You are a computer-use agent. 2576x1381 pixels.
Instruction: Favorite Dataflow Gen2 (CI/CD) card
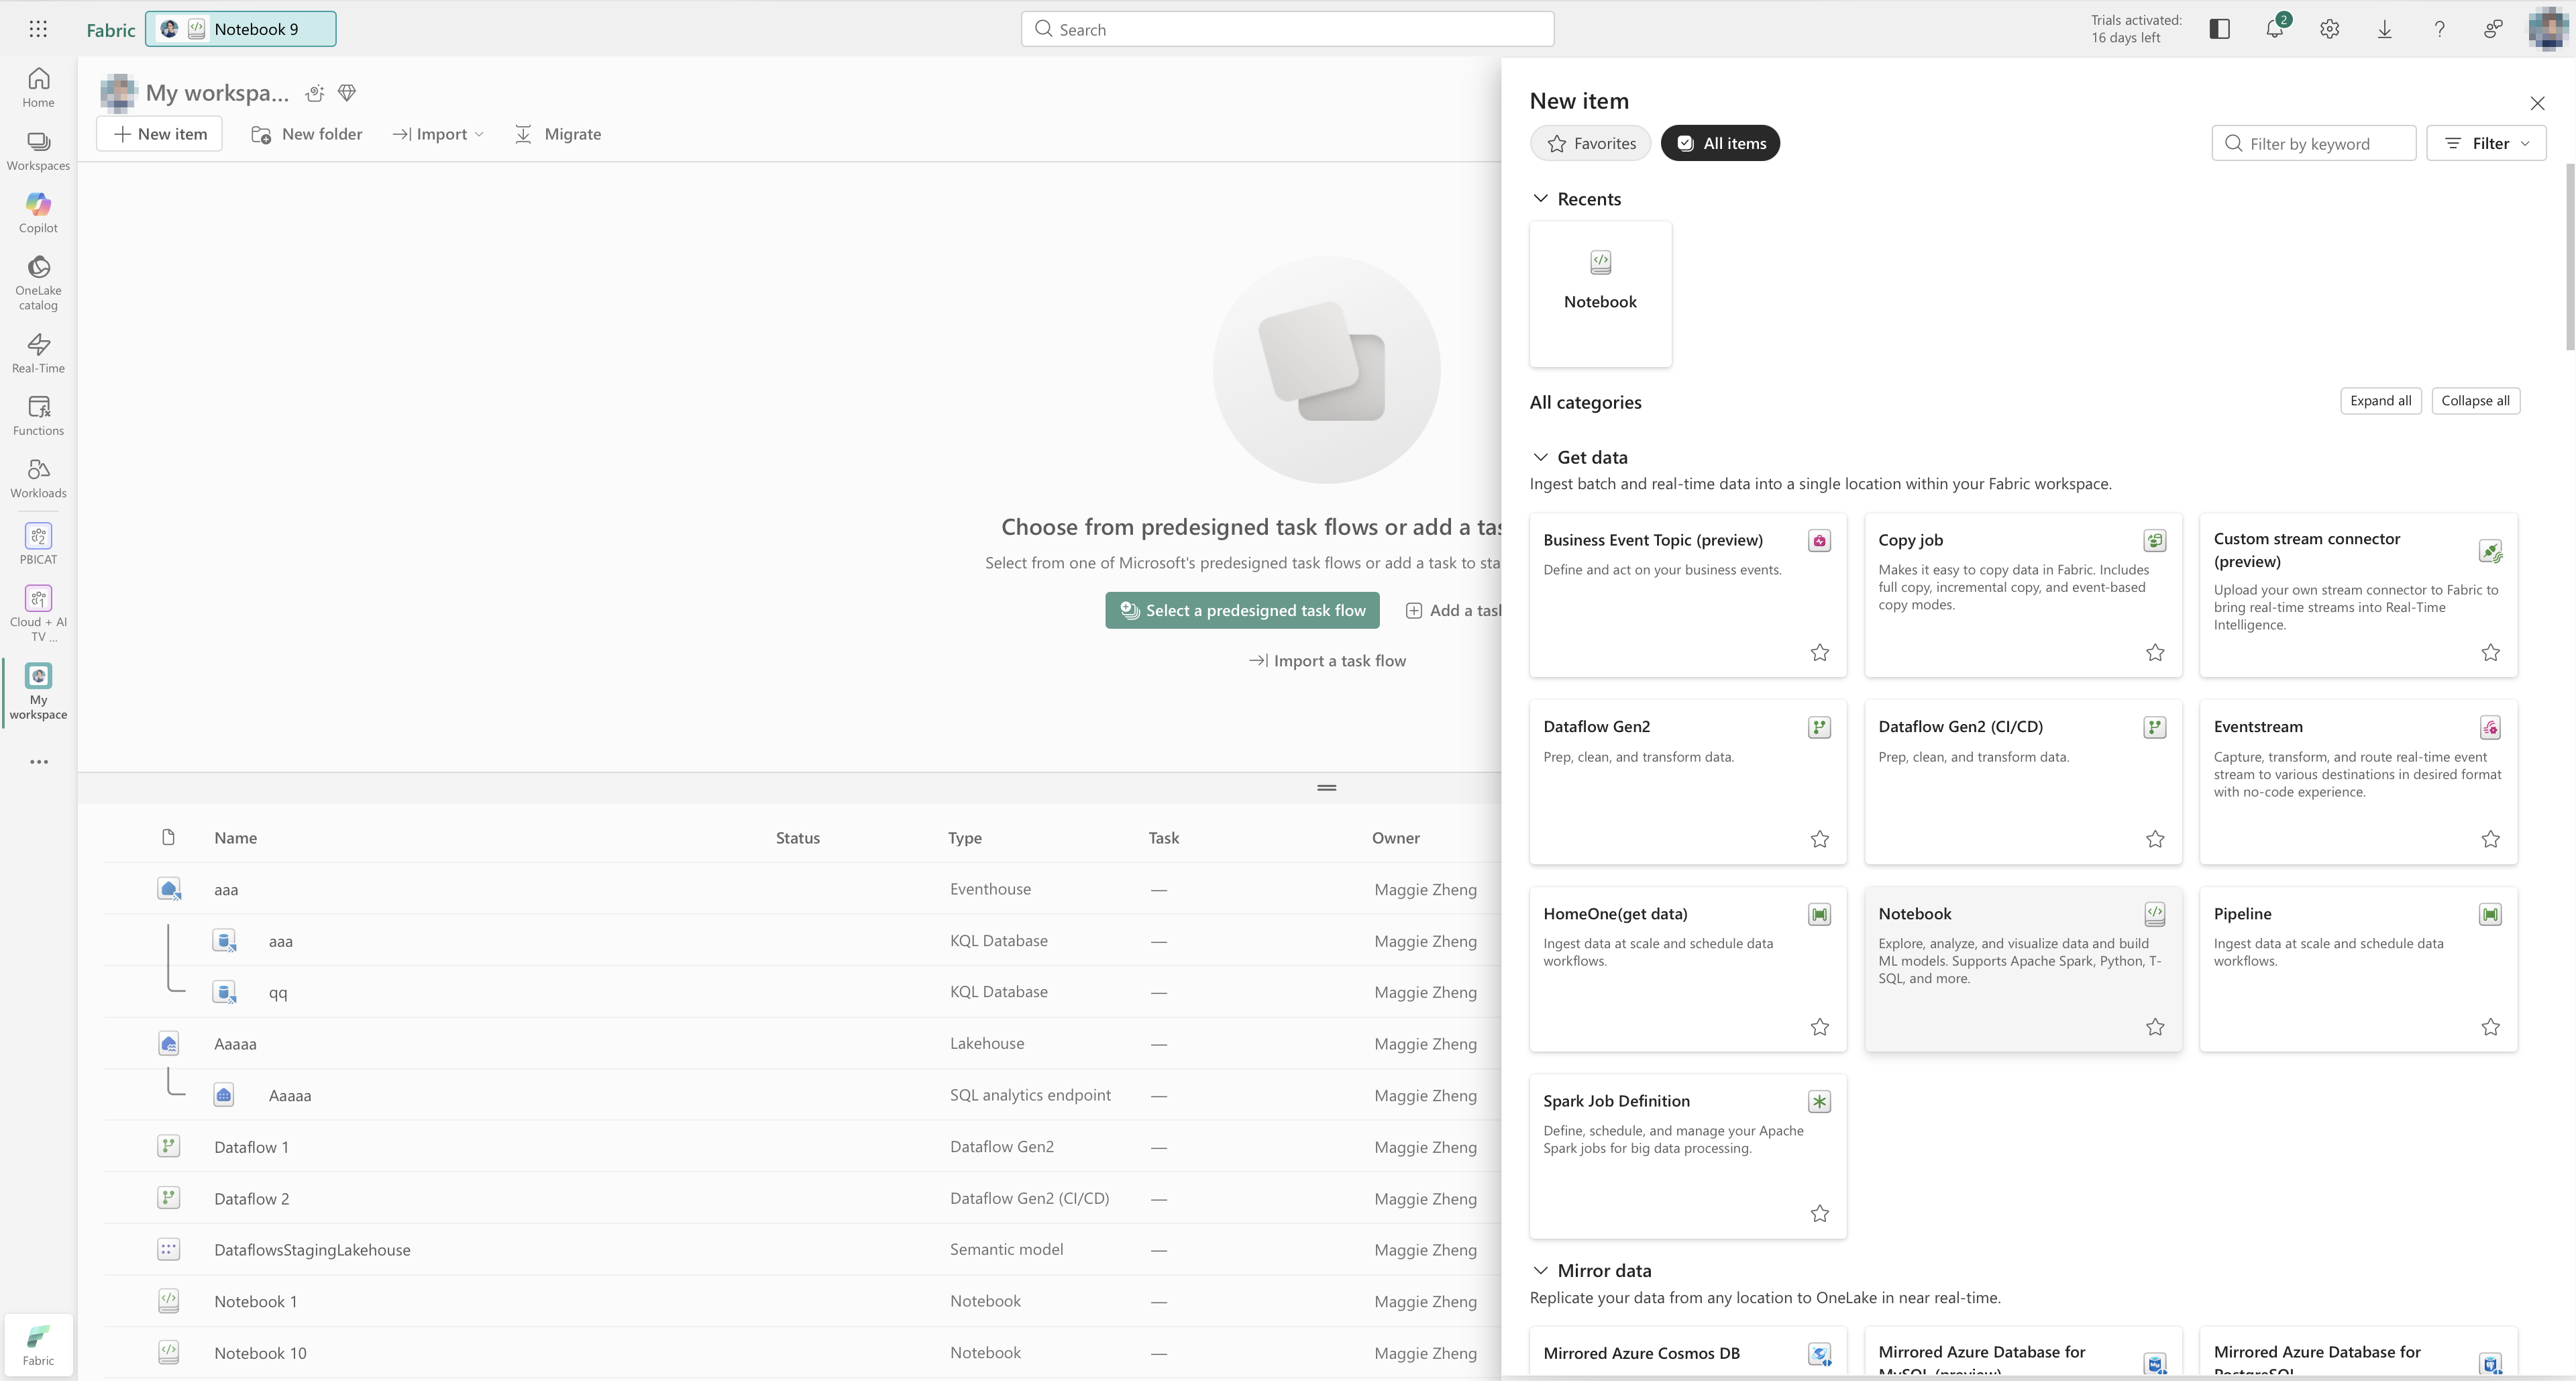(x=2155, y=839)
